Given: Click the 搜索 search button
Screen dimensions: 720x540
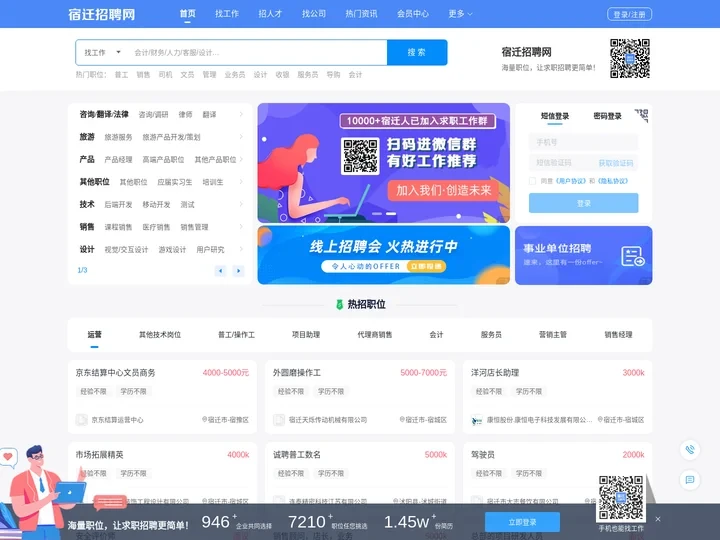Looking at the screenshot, I should (417, 52).
